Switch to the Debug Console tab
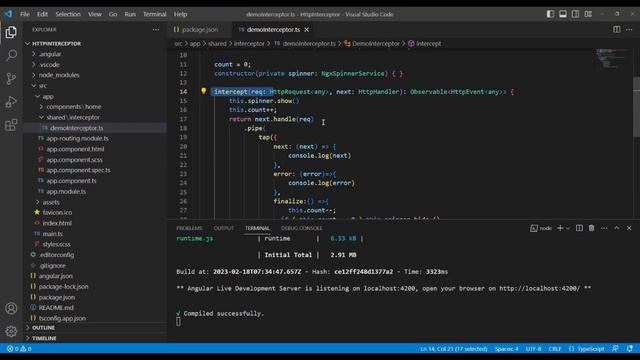Screen dimensions: 640x360 click(x=302, y=228)
